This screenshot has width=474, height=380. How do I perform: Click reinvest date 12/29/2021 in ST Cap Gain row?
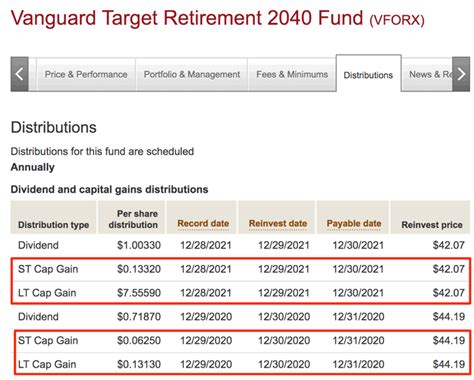pyautogui.click(x=284, y=269)
